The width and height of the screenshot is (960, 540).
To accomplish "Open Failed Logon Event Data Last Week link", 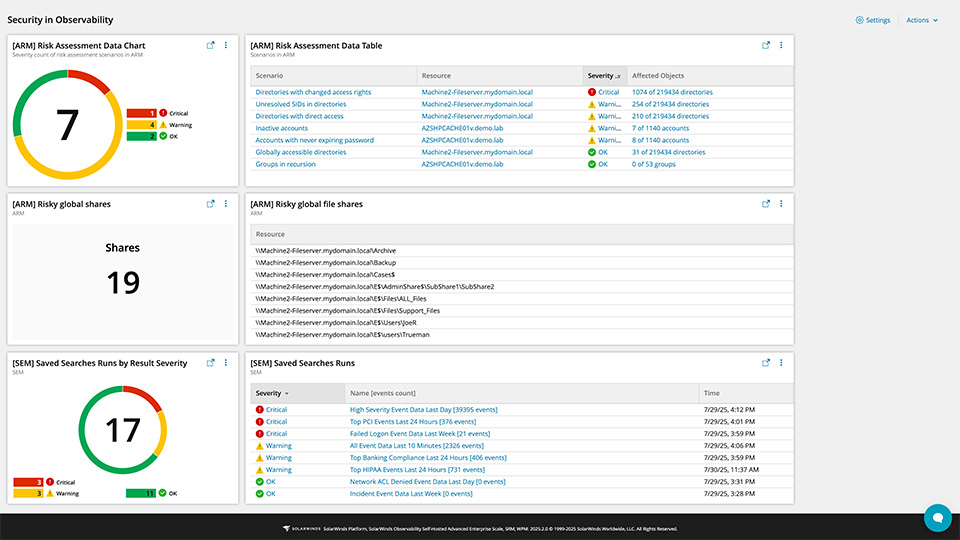I will pyautogui.click(x=414, y=434).
